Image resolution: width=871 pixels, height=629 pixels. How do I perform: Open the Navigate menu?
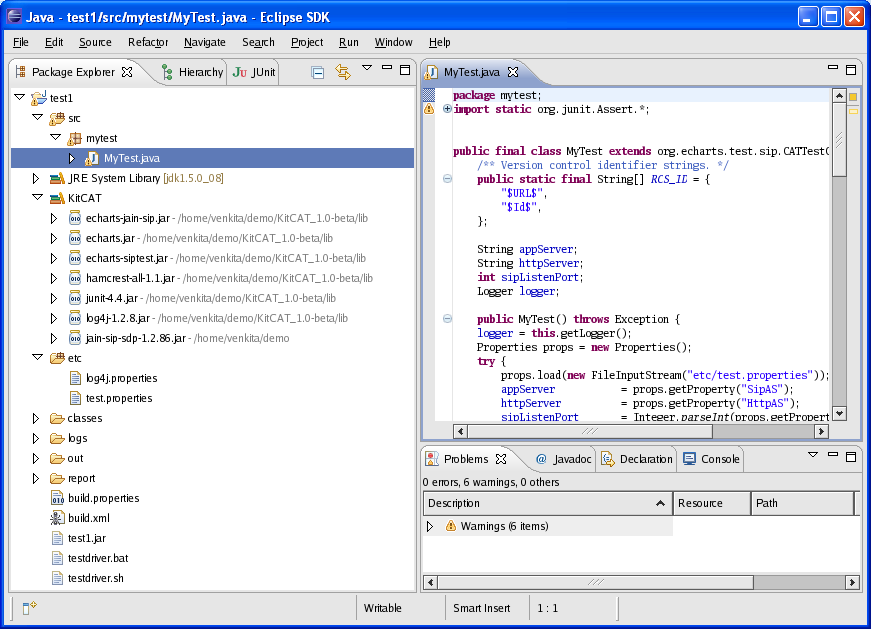click(x=204, y=42)
